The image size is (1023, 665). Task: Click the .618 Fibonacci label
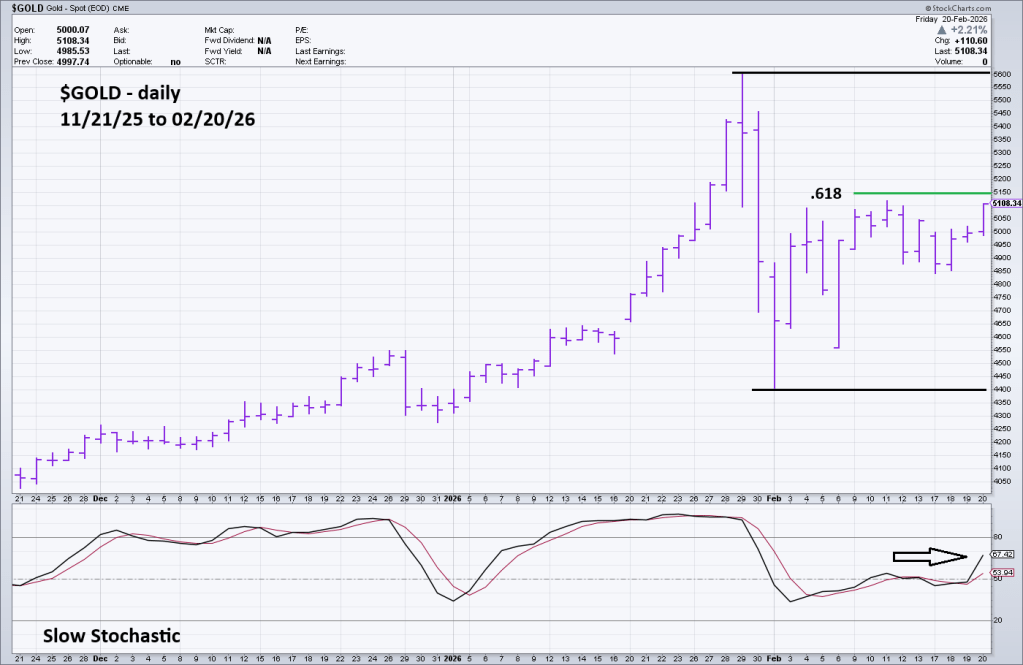[825, 193]
